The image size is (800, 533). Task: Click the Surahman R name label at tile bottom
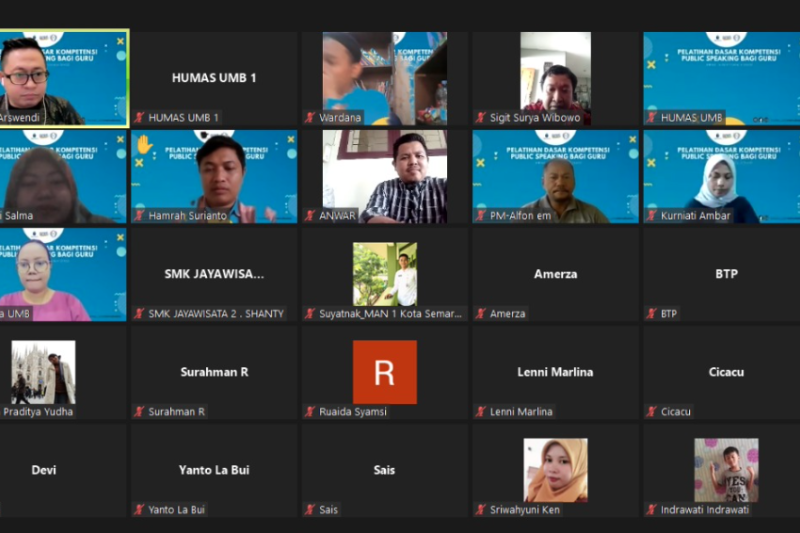(x=177, y=412)
